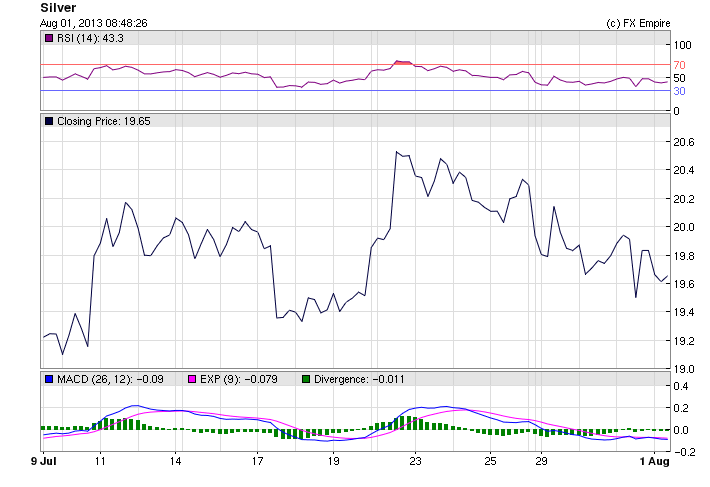Click the magenta EXP legend swatch

click(x=193, y=379)
